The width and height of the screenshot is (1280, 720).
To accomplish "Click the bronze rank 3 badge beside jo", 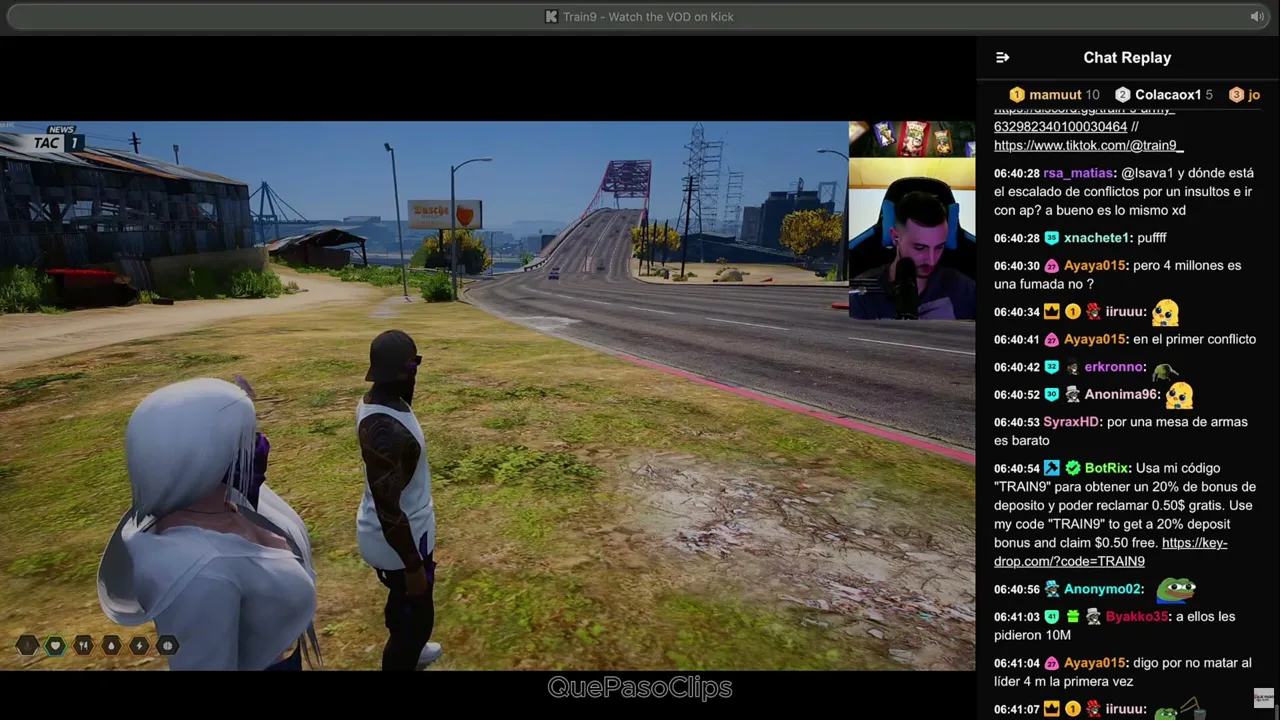I will tap(1236, 95).
